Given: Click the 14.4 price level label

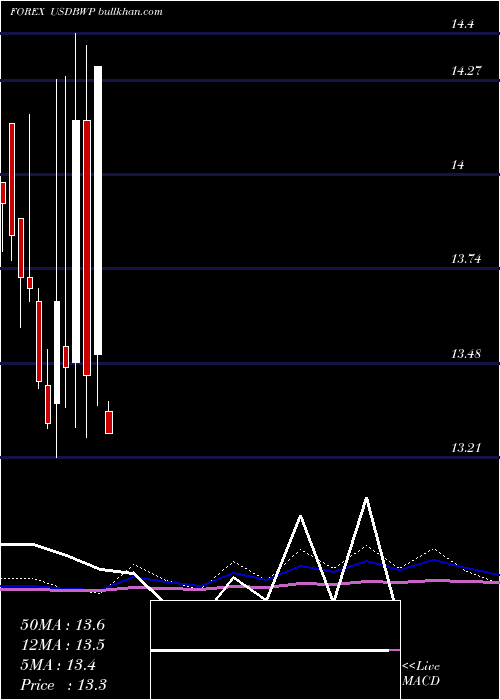Looking at the screenshot, I should coord(462,24).
